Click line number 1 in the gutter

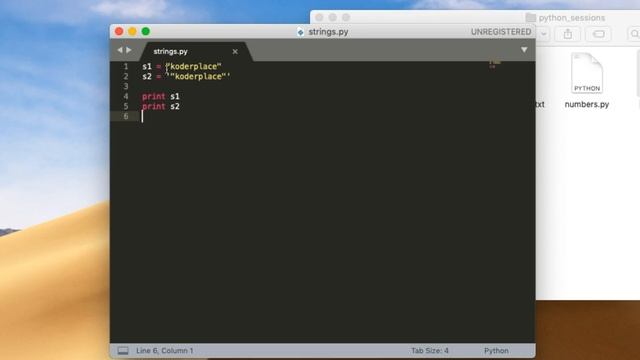click(x=126, y=67)
